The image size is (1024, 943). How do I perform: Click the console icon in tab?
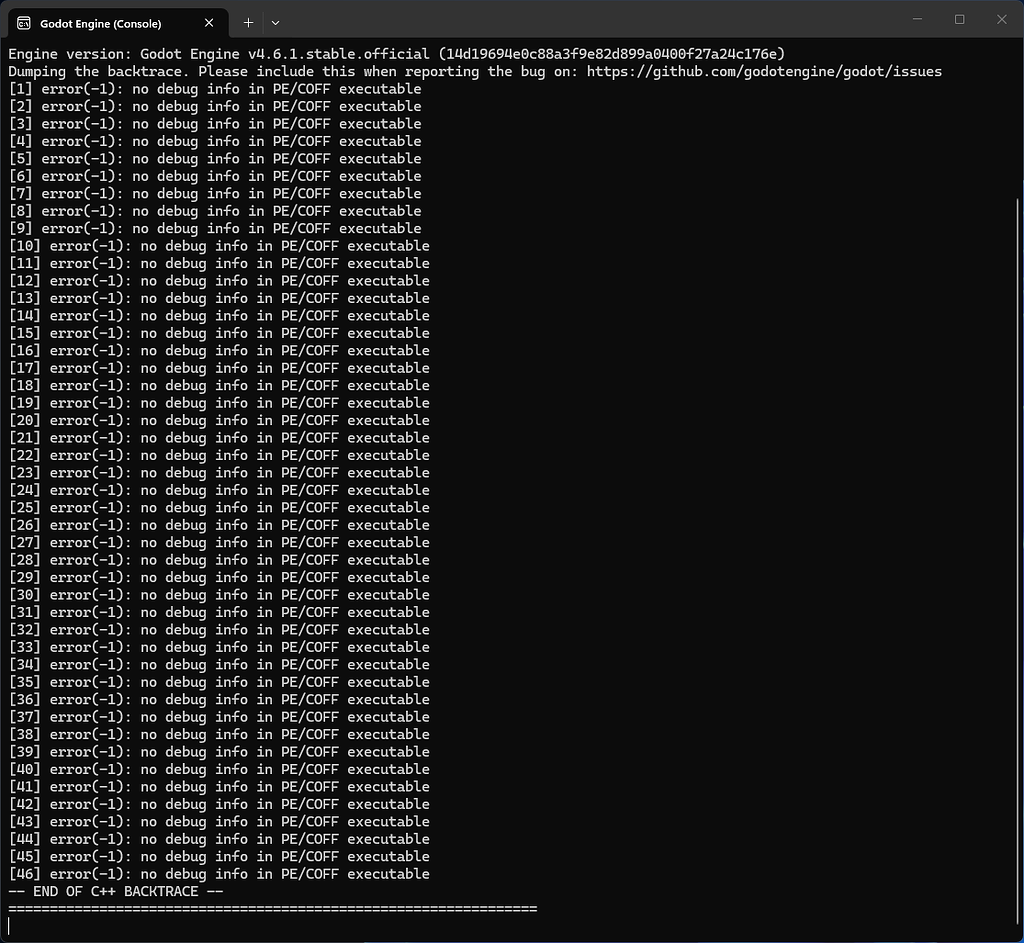(x=24, y=24)
